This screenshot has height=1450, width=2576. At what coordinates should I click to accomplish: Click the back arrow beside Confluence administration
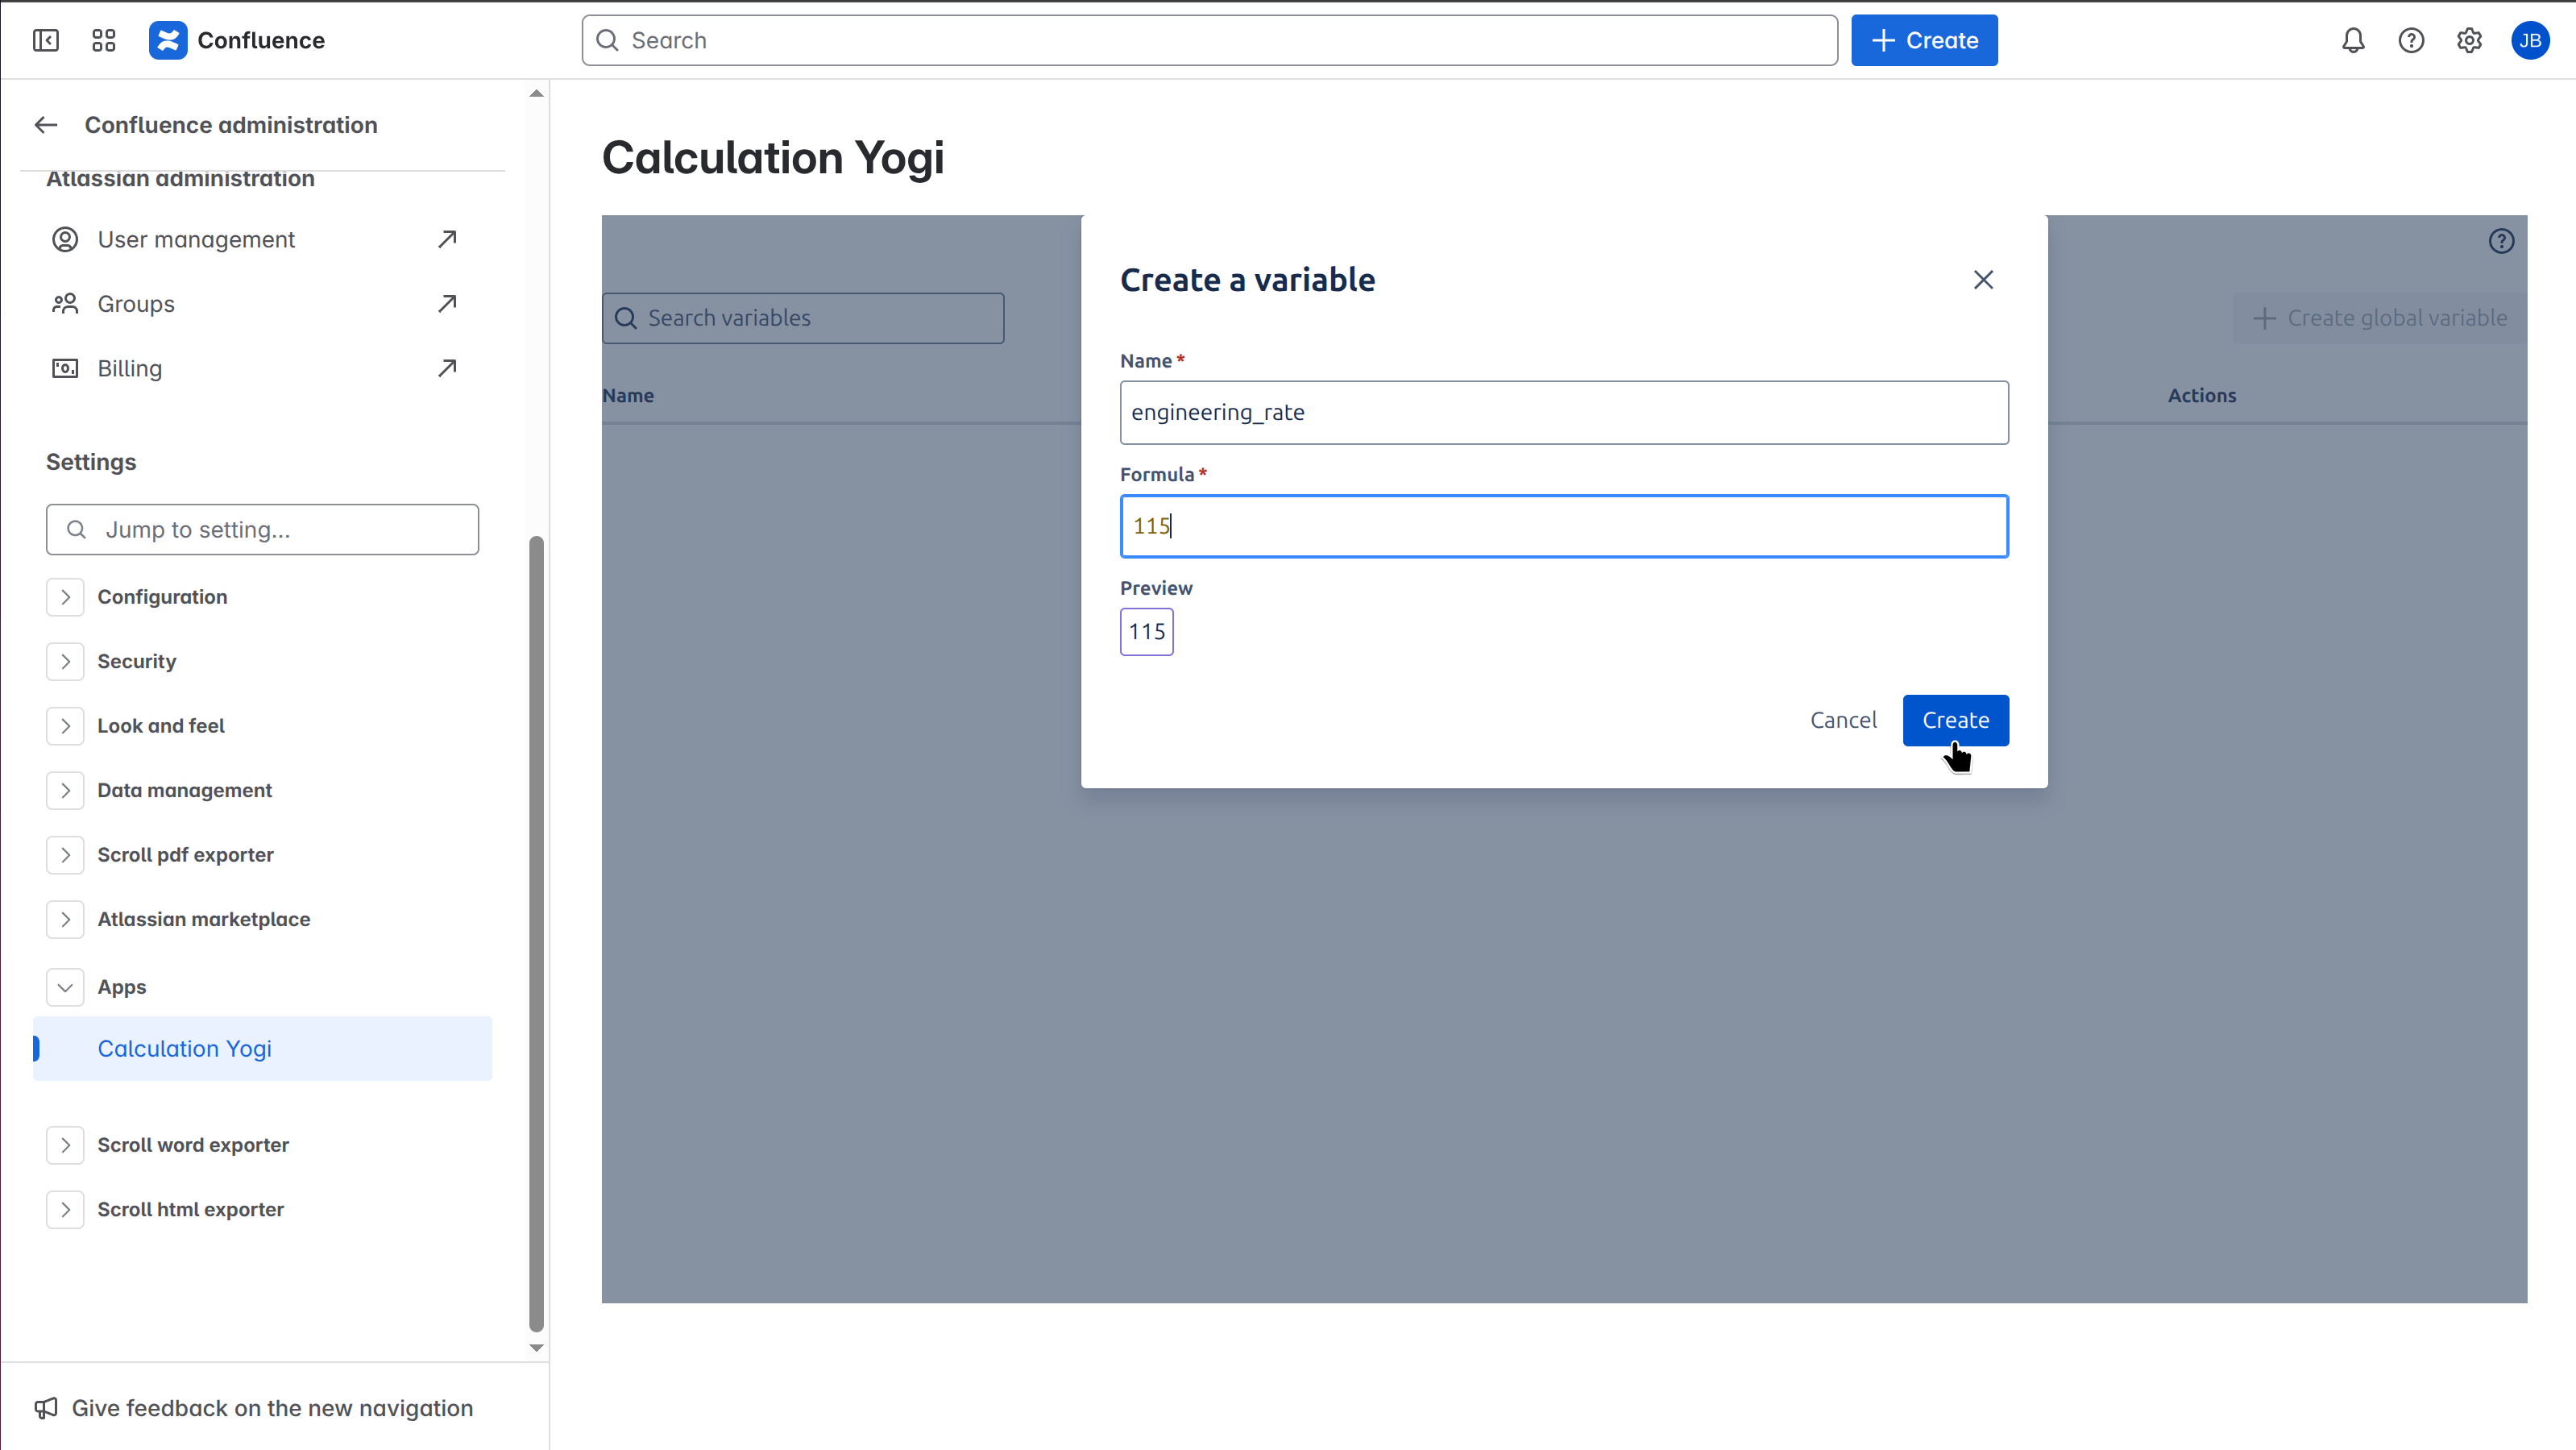45,124
